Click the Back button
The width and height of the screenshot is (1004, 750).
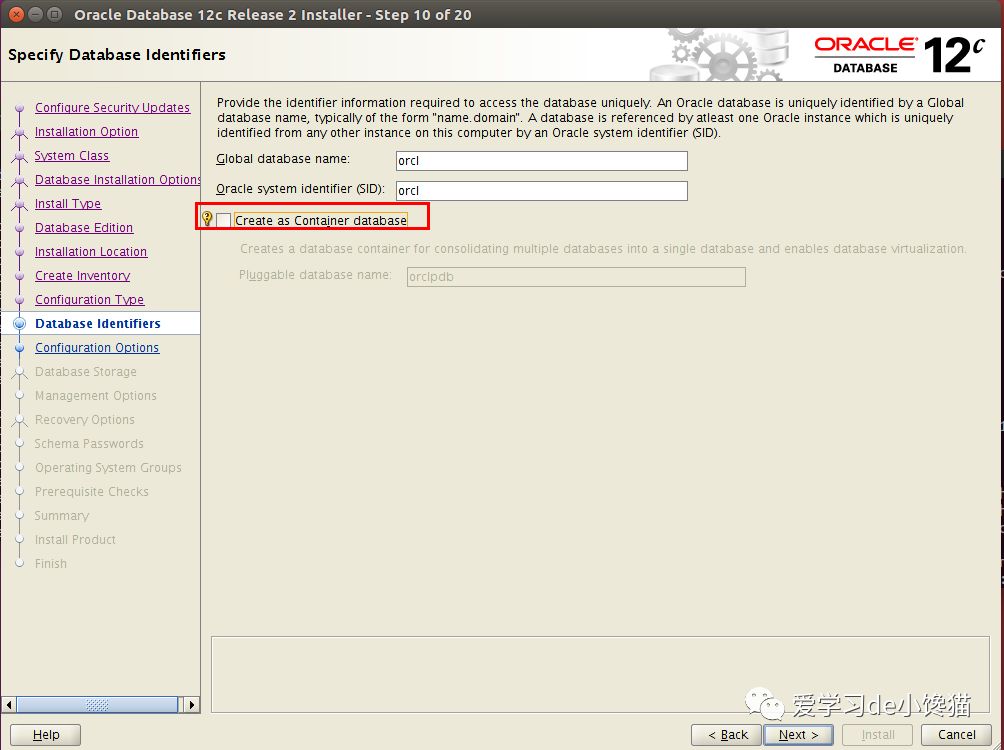(726, 735)
